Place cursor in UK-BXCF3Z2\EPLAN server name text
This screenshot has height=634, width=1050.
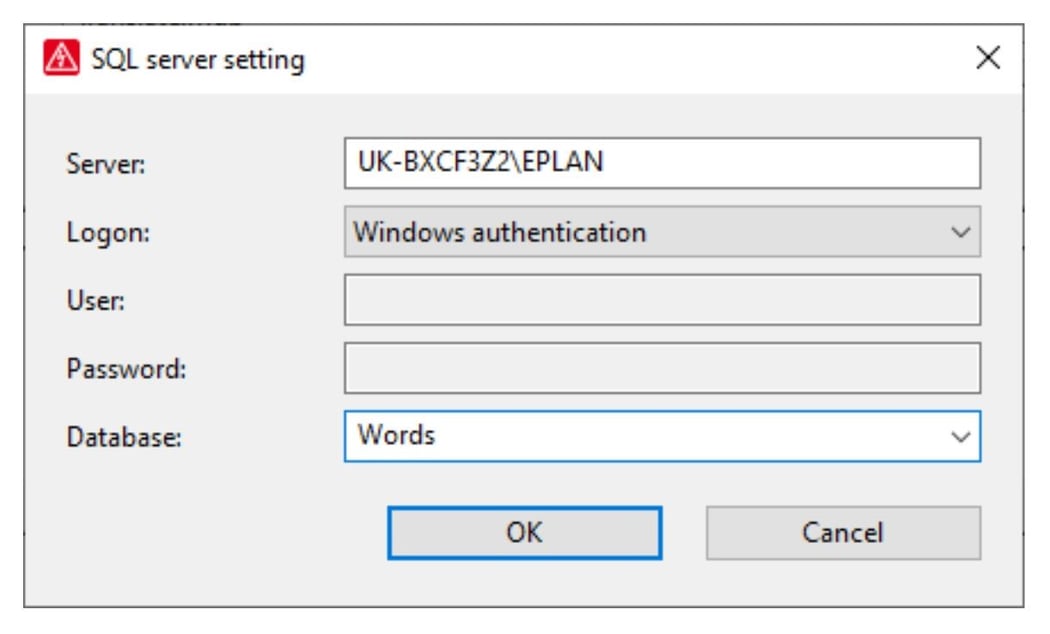pos(480,162)
